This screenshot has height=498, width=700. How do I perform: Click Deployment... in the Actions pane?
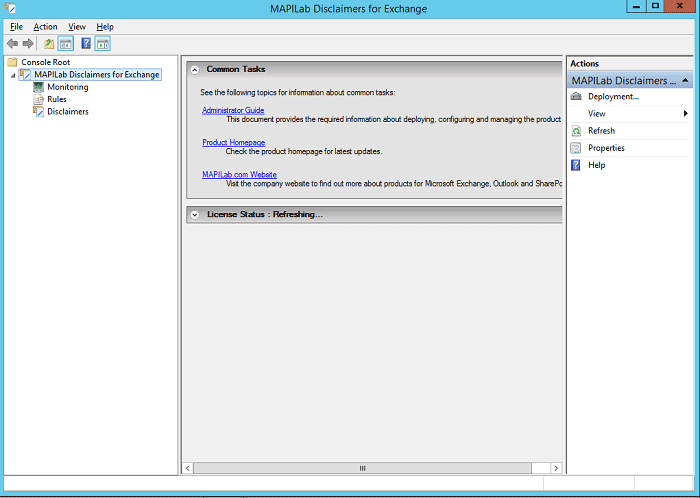coord(613,96)
